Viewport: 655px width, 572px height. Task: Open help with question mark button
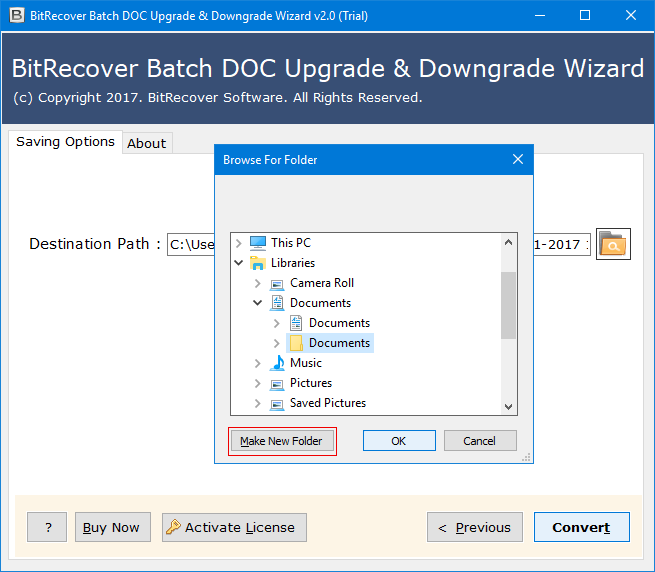tap(47, 527)
